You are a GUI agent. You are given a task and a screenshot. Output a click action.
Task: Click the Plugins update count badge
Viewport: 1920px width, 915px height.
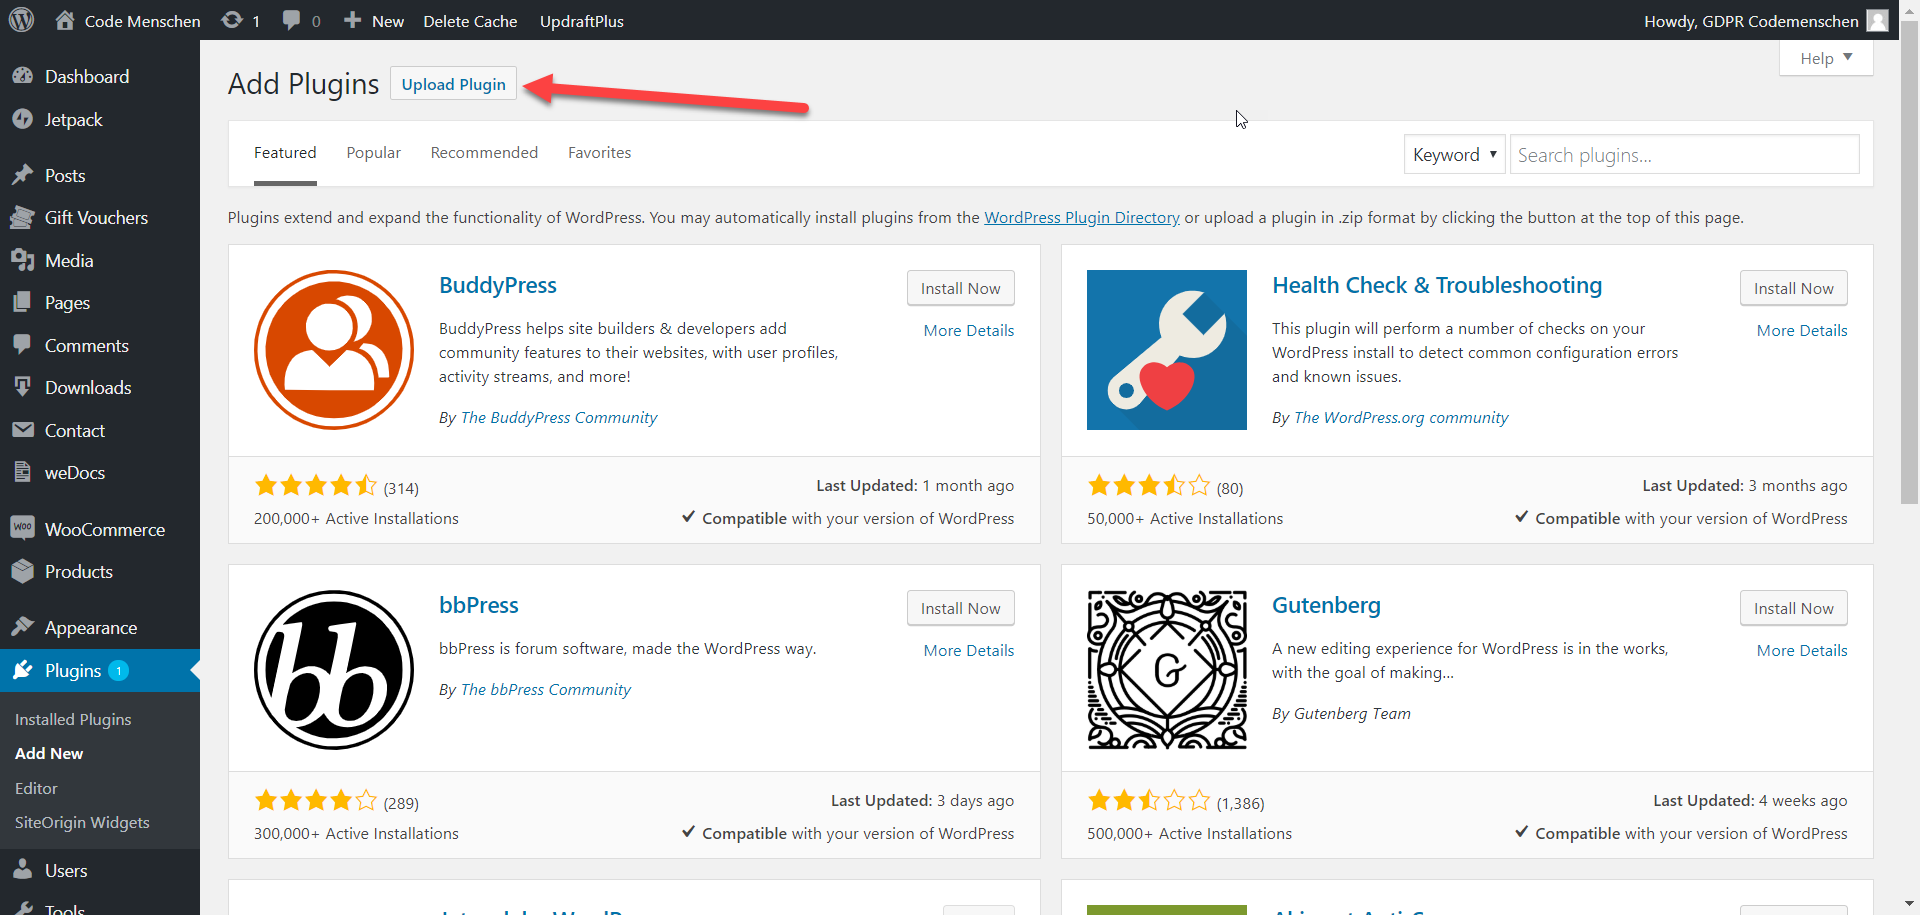[118, 670]
